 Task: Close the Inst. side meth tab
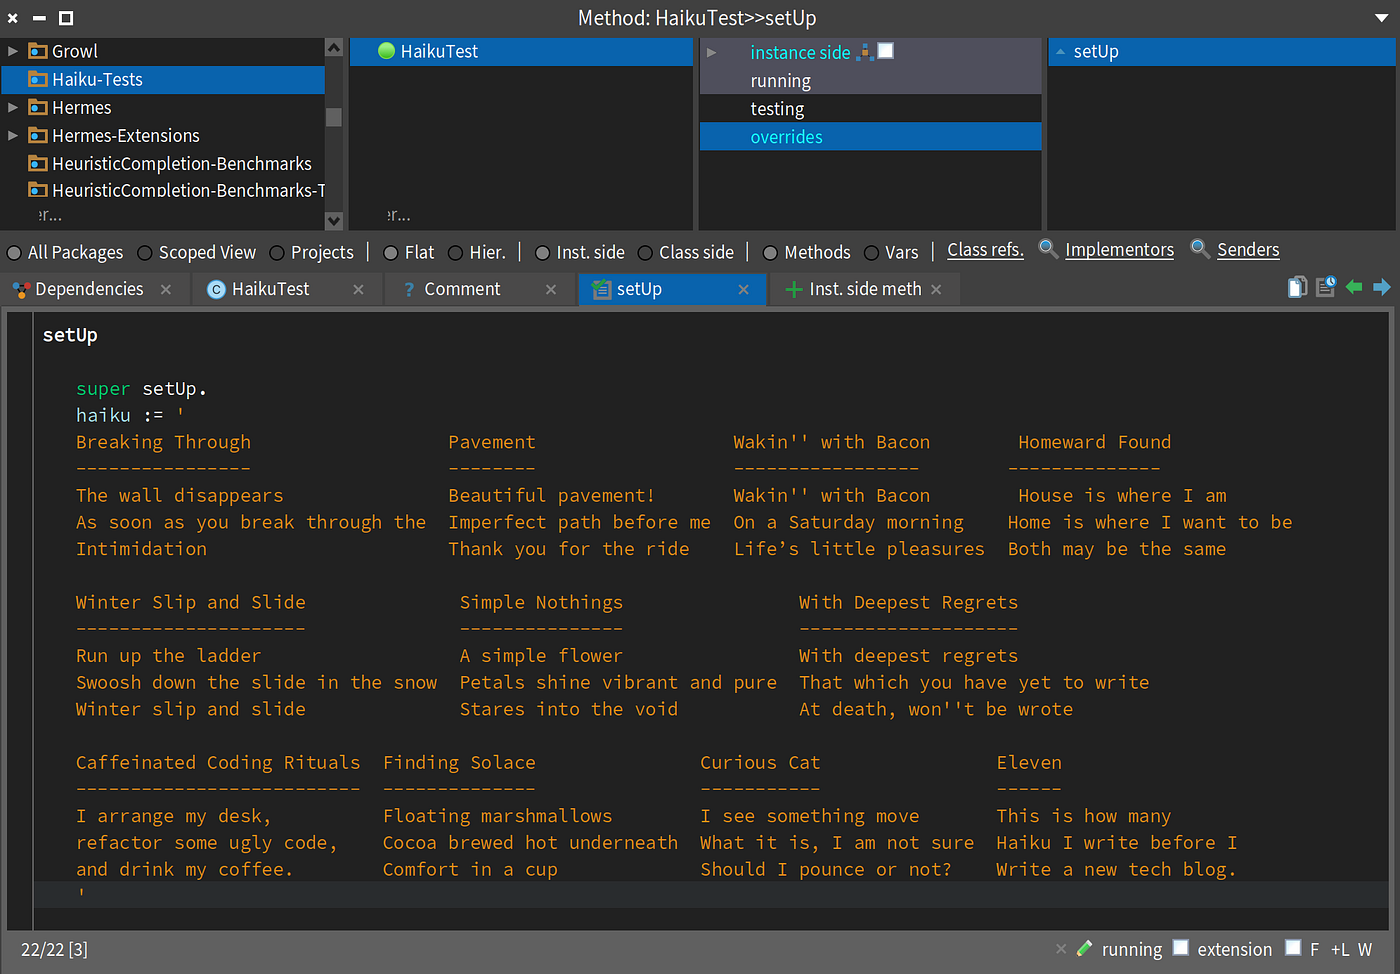point(936,289)
